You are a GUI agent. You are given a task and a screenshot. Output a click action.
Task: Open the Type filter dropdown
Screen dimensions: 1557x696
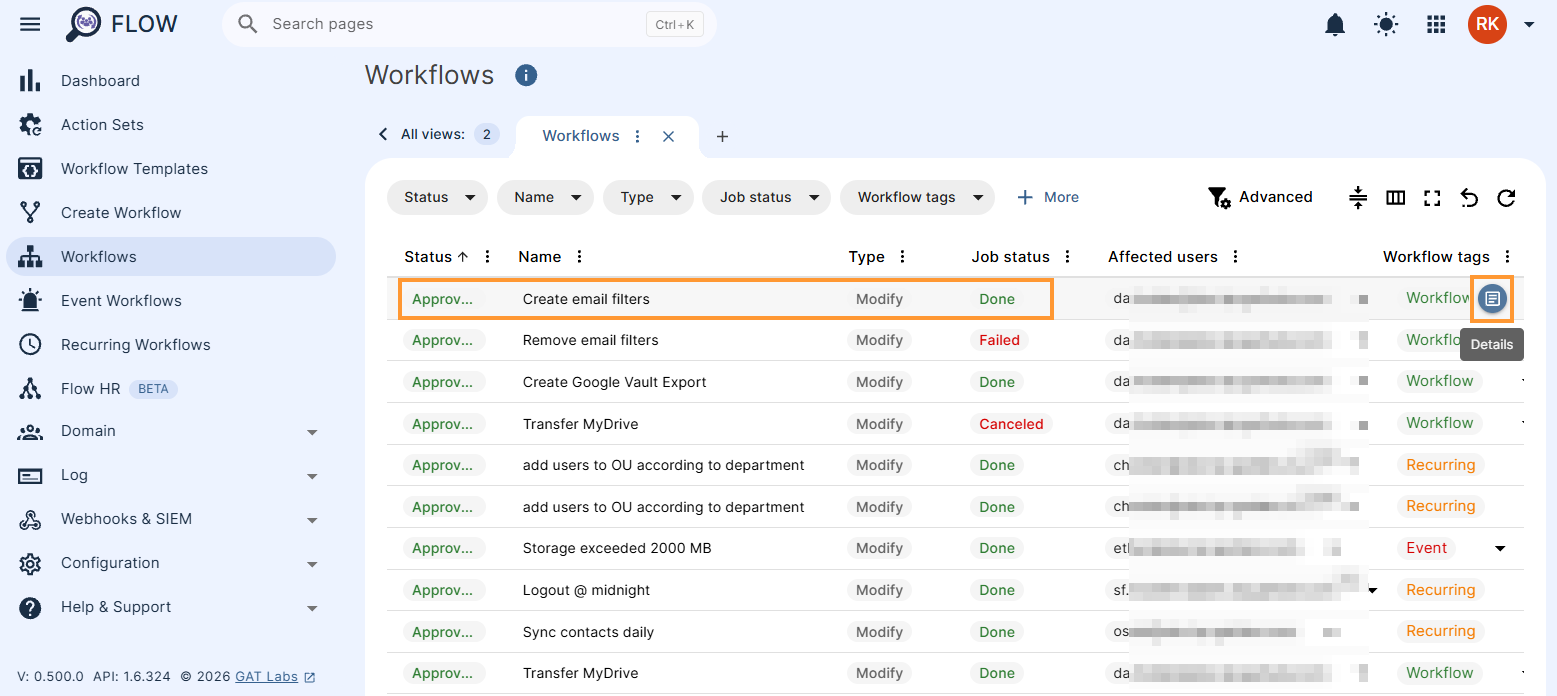click(648, 197)
